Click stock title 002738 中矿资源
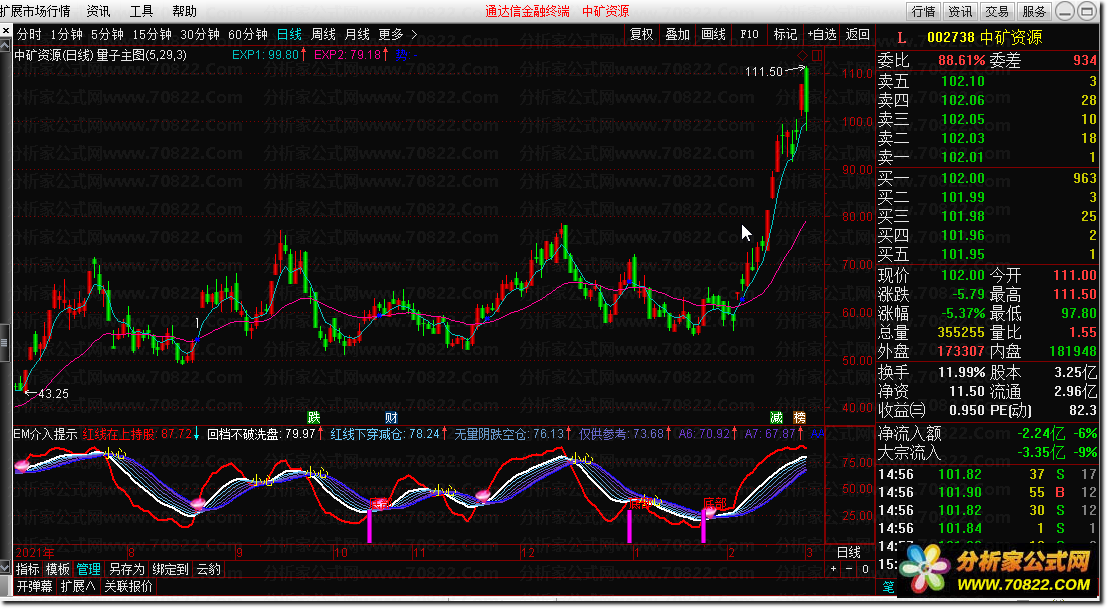The width and height of the screenshot is (1109, 609). pos(985,37)
